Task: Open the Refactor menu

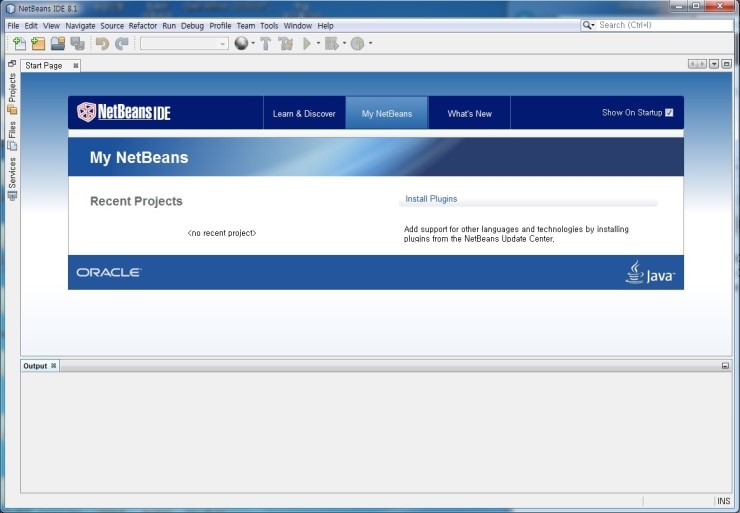Action: pyautogui.click(x=142, y=25)
